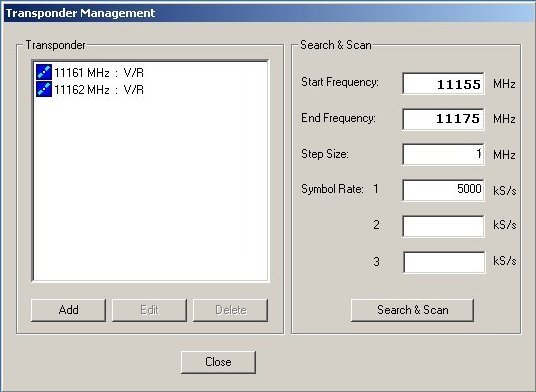
Task: Click satellite icon next to 11161 MHz
Action: (44, 72)
